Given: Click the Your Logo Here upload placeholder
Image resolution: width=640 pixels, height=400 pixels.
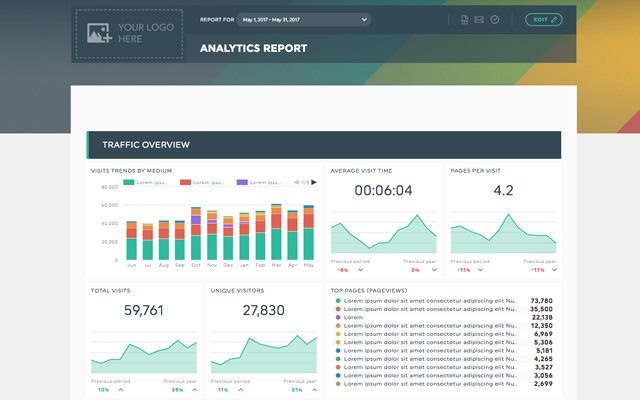Looking at the screenshot, I should (129, 34).
